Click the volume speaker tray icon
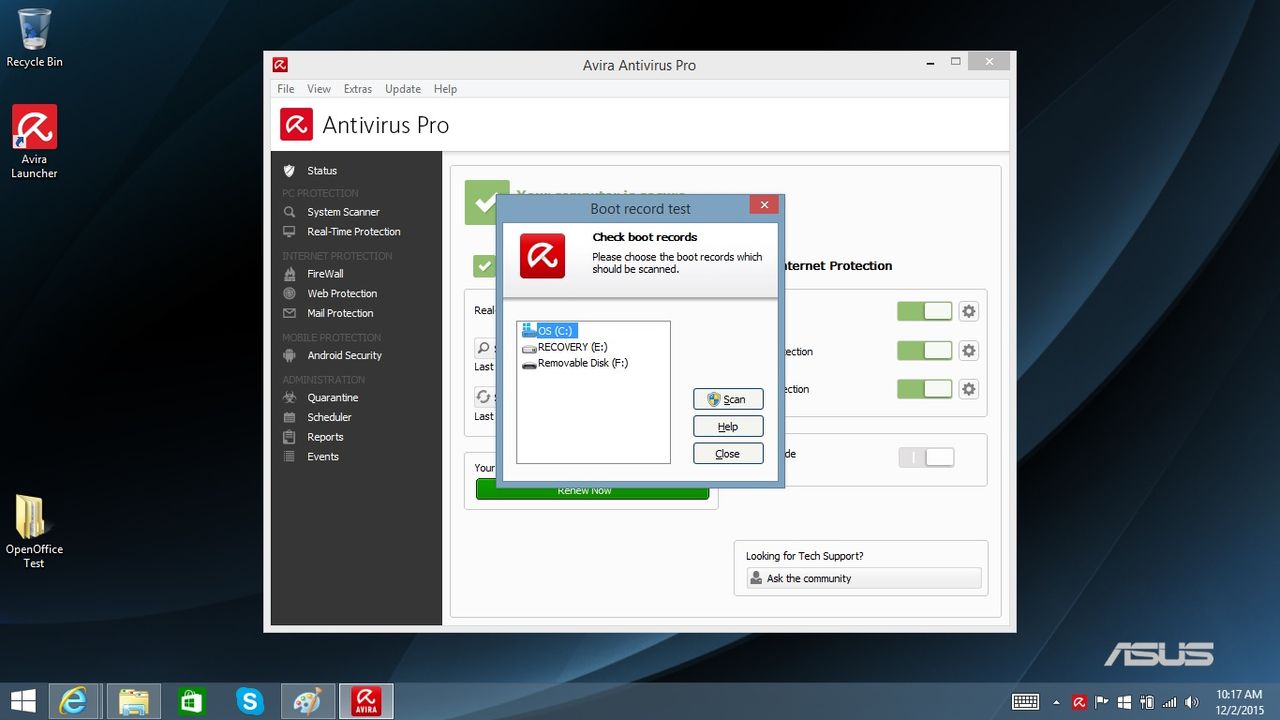1280x720 pixels. click(1191, 702)
